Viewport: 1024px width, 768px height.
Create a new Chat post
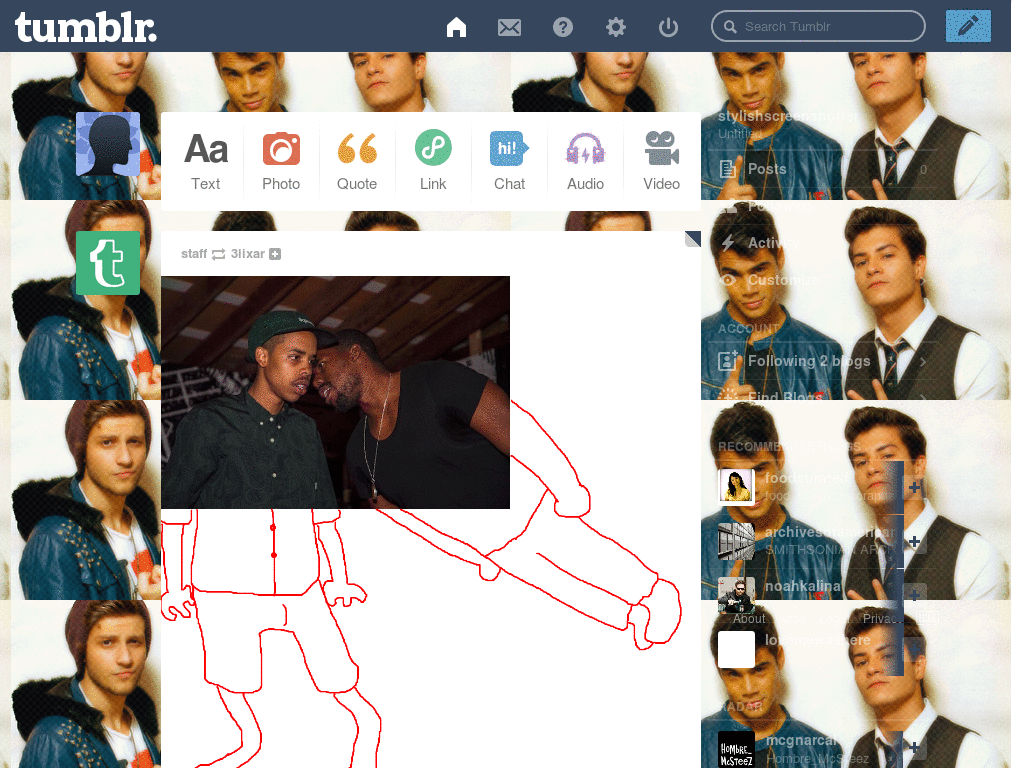click(509, 161)
